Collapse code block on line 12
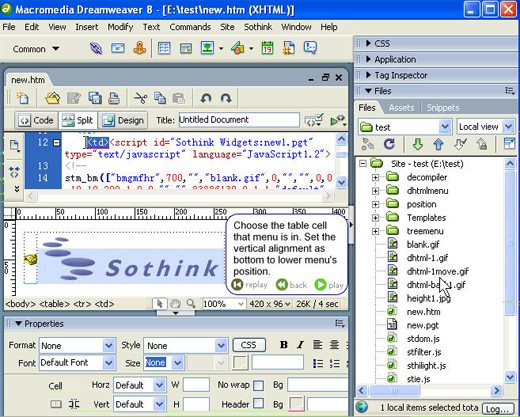The width and height of the screenshot is (520, 417). (x=57, y=143)
